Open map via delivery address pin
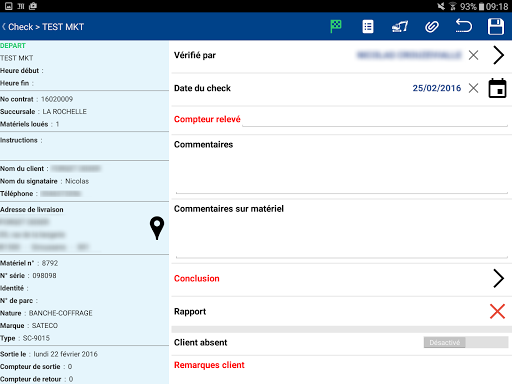Viewport: 512px width, 384px height. point(157,228)
